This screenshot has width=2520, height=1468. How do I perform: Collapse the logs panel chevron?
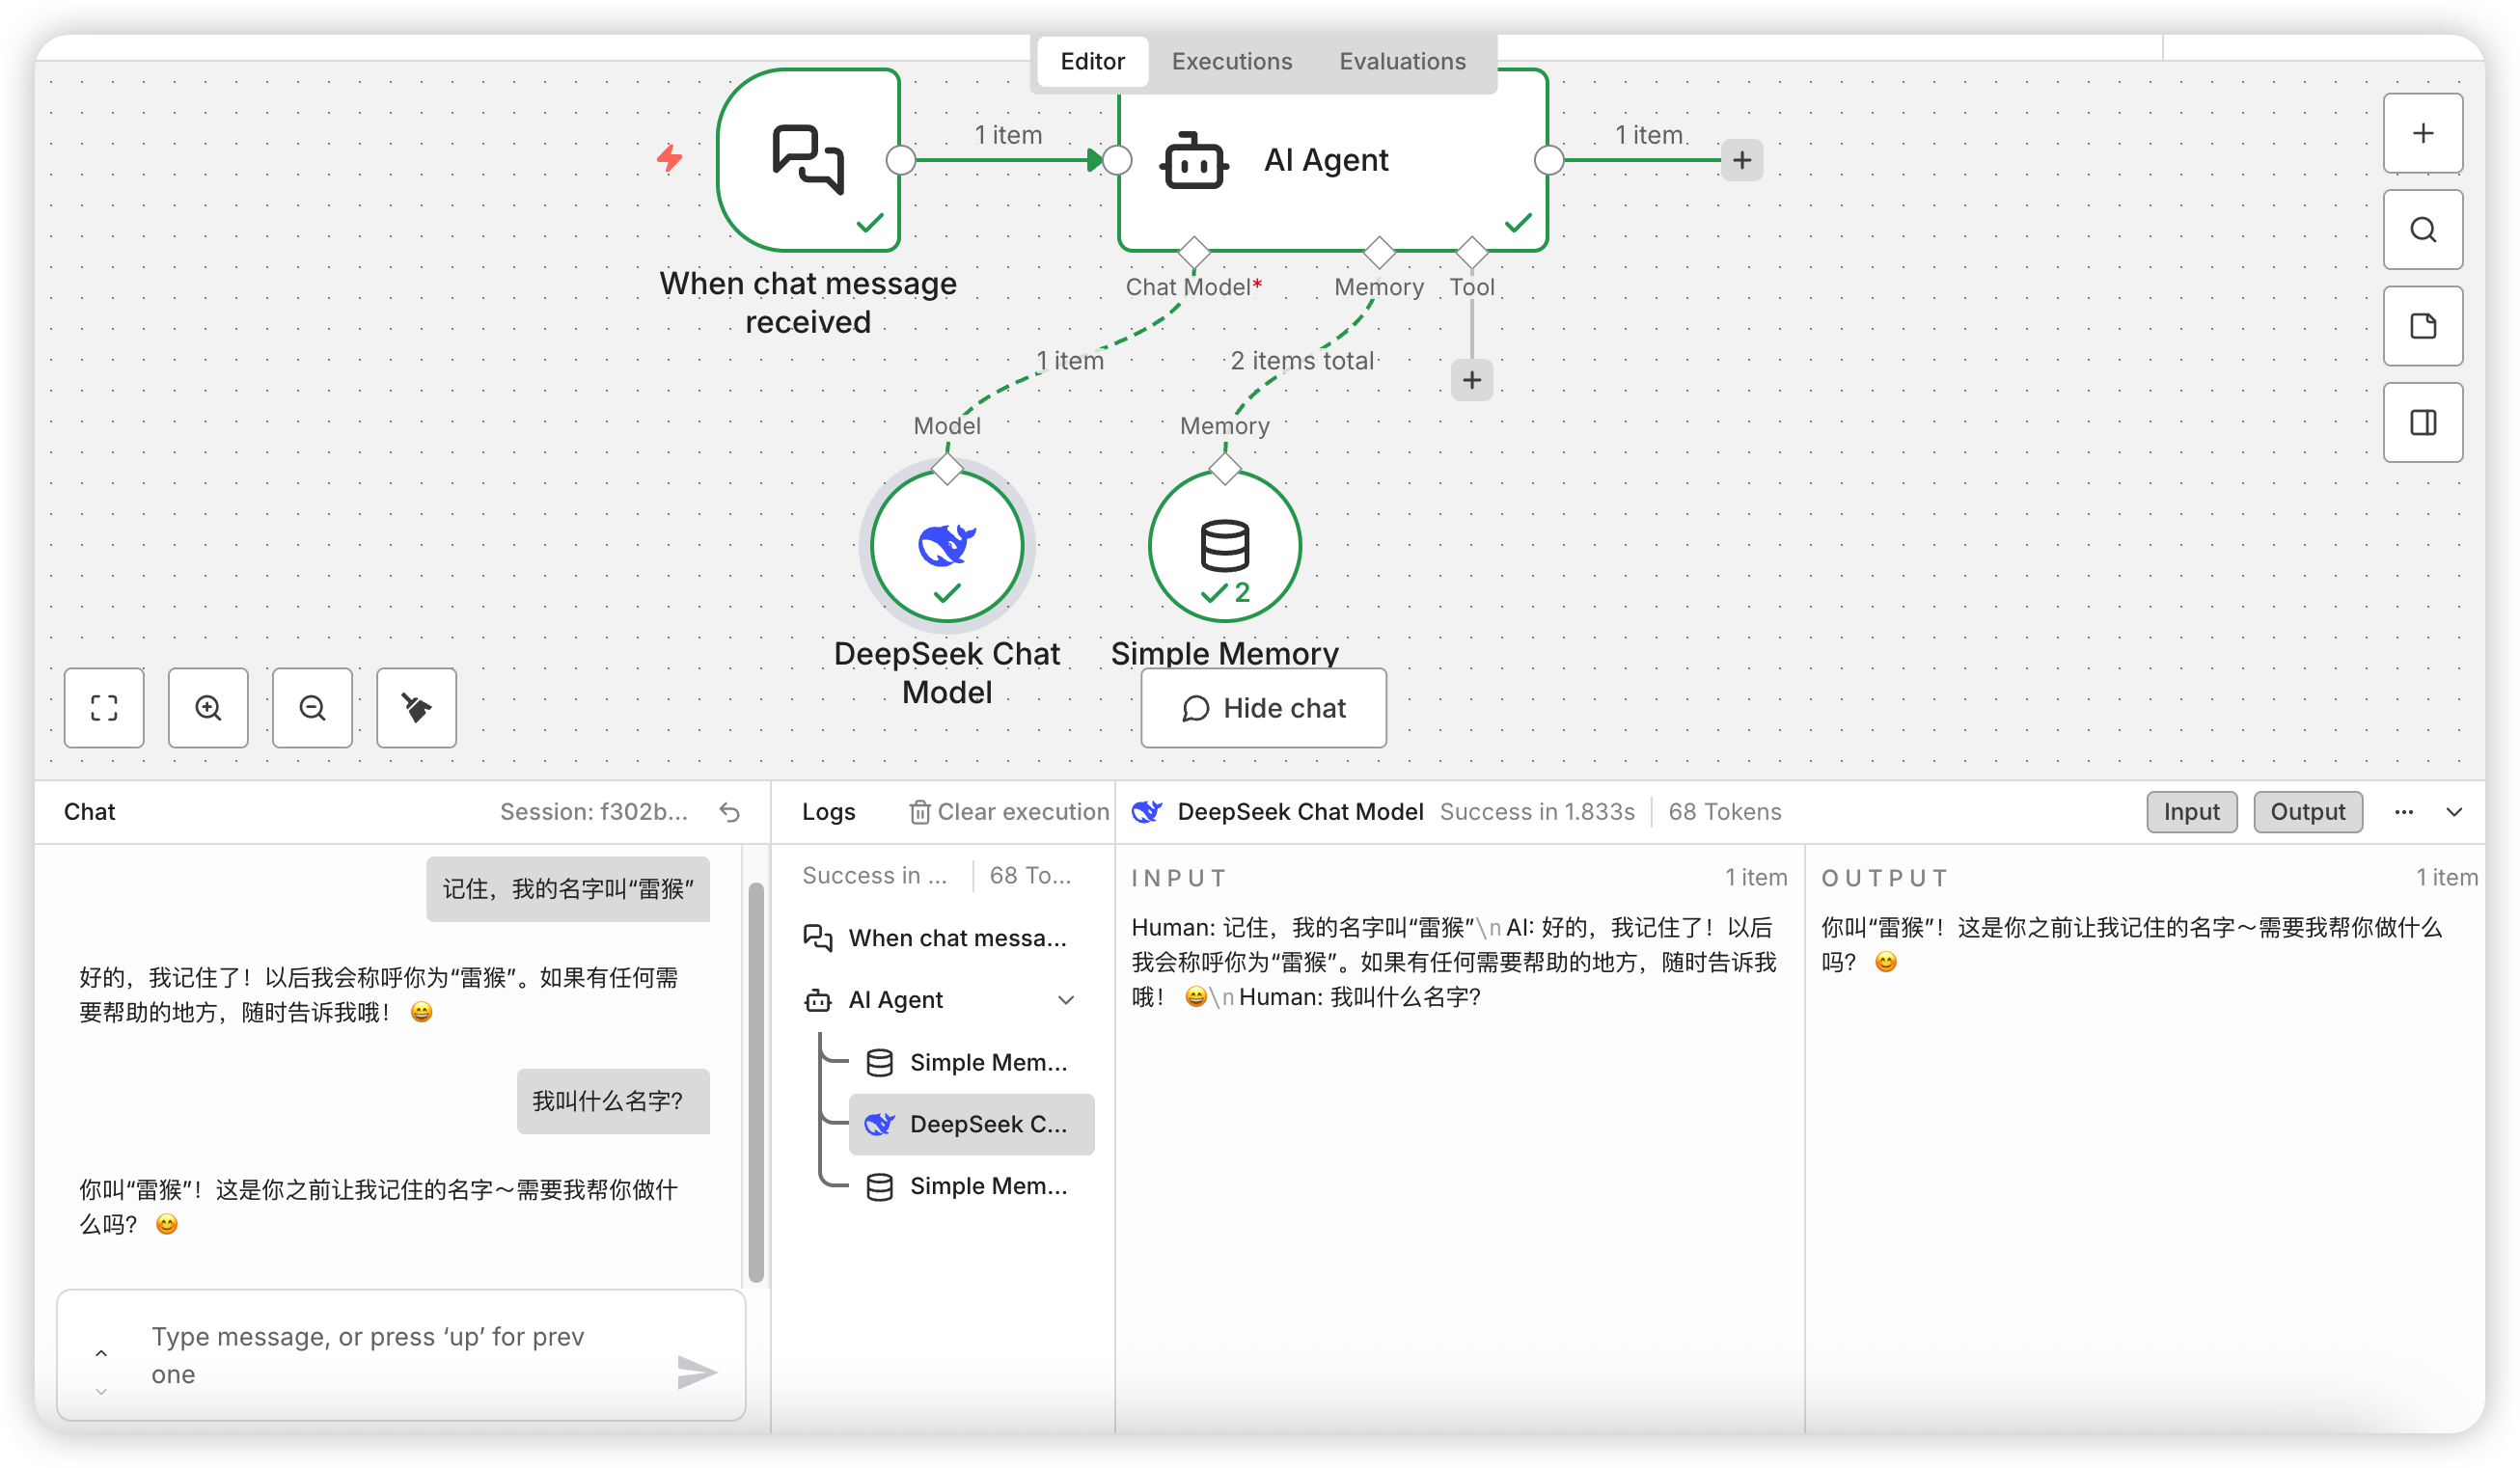click(2454, 812)
